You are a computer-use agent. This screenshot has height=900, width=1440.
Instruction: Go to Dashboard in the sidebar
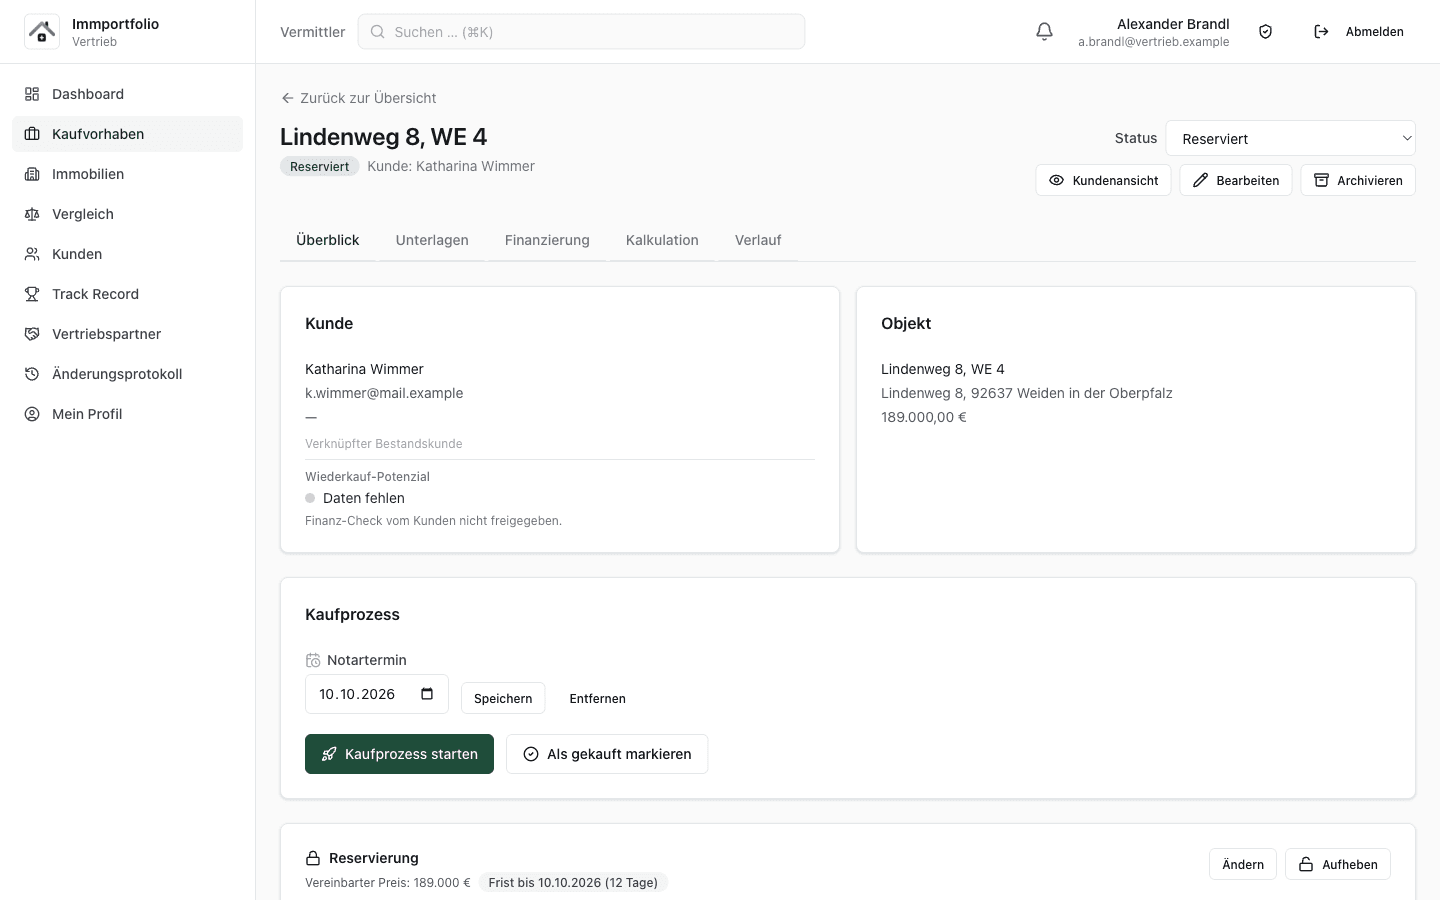127,94
